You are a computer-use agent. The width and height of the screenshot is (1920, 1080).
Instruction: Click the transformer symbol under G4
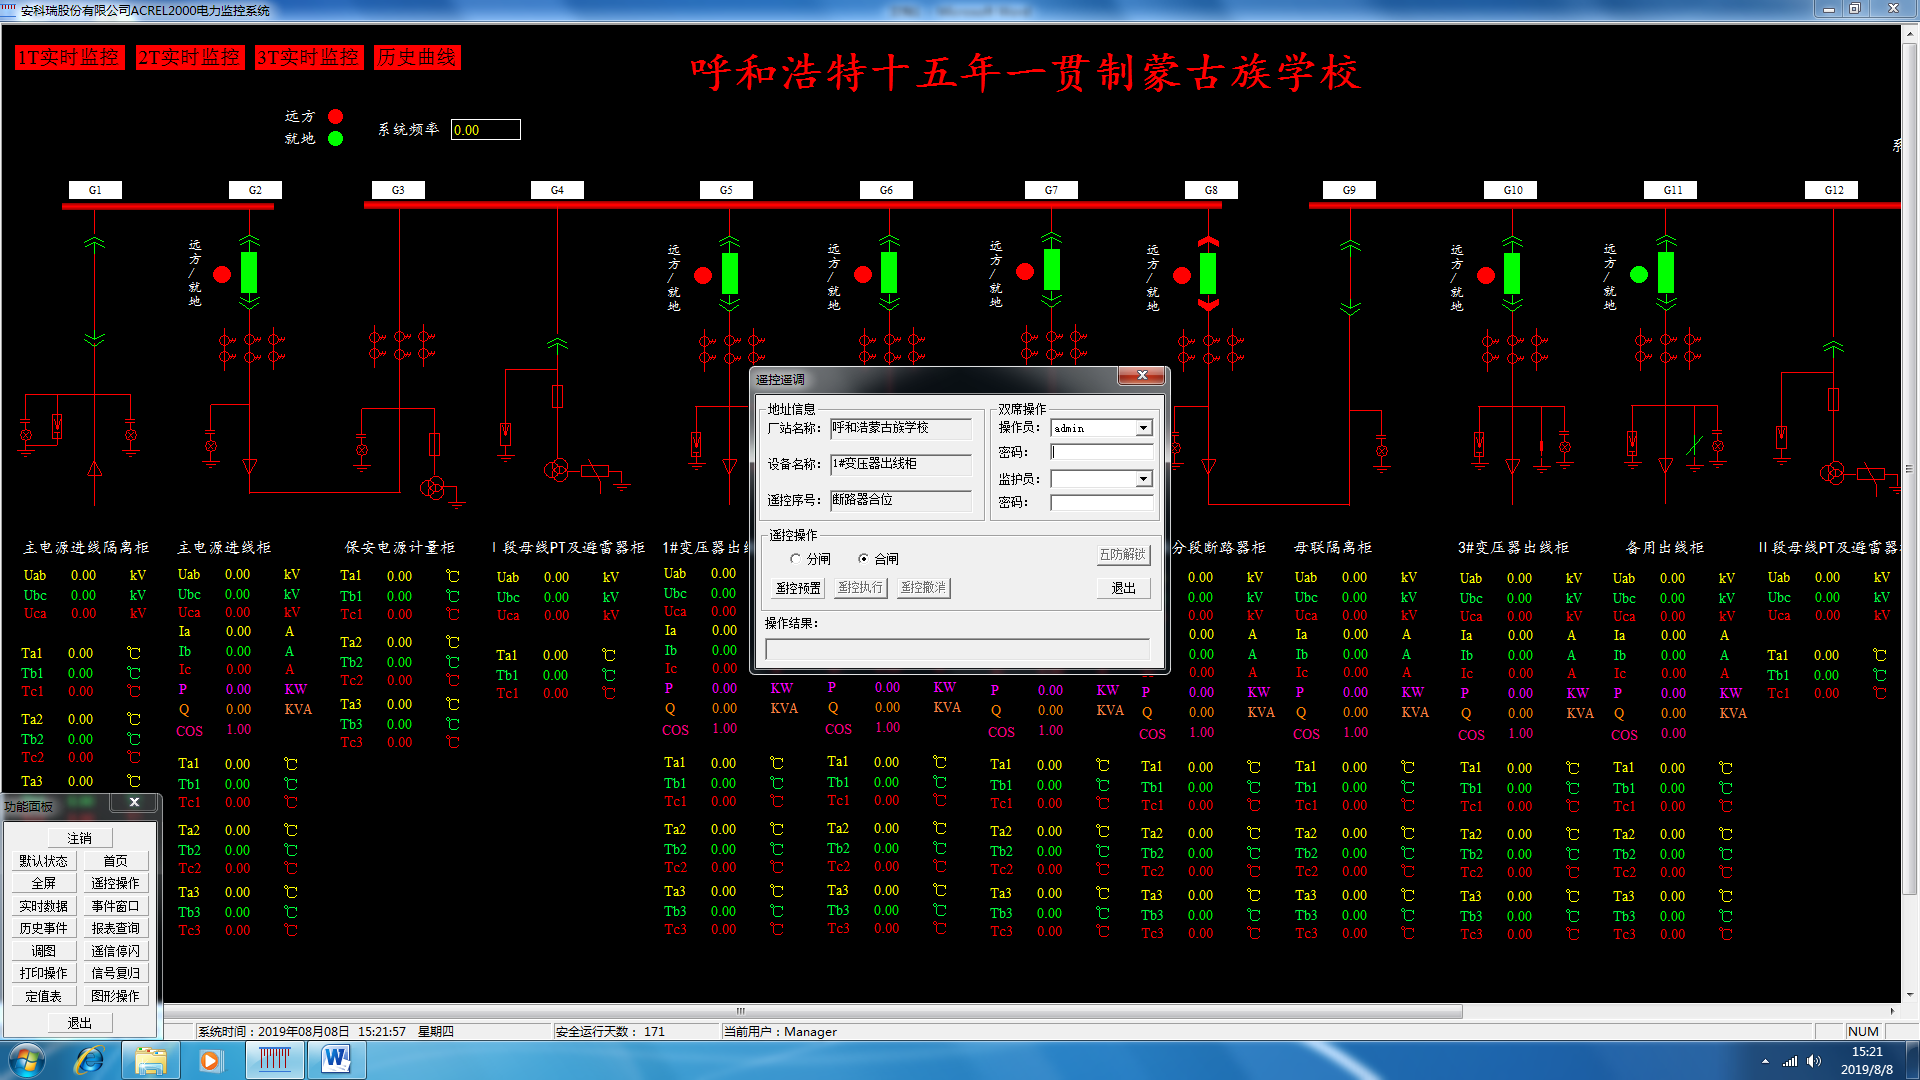tap(557, 469)
